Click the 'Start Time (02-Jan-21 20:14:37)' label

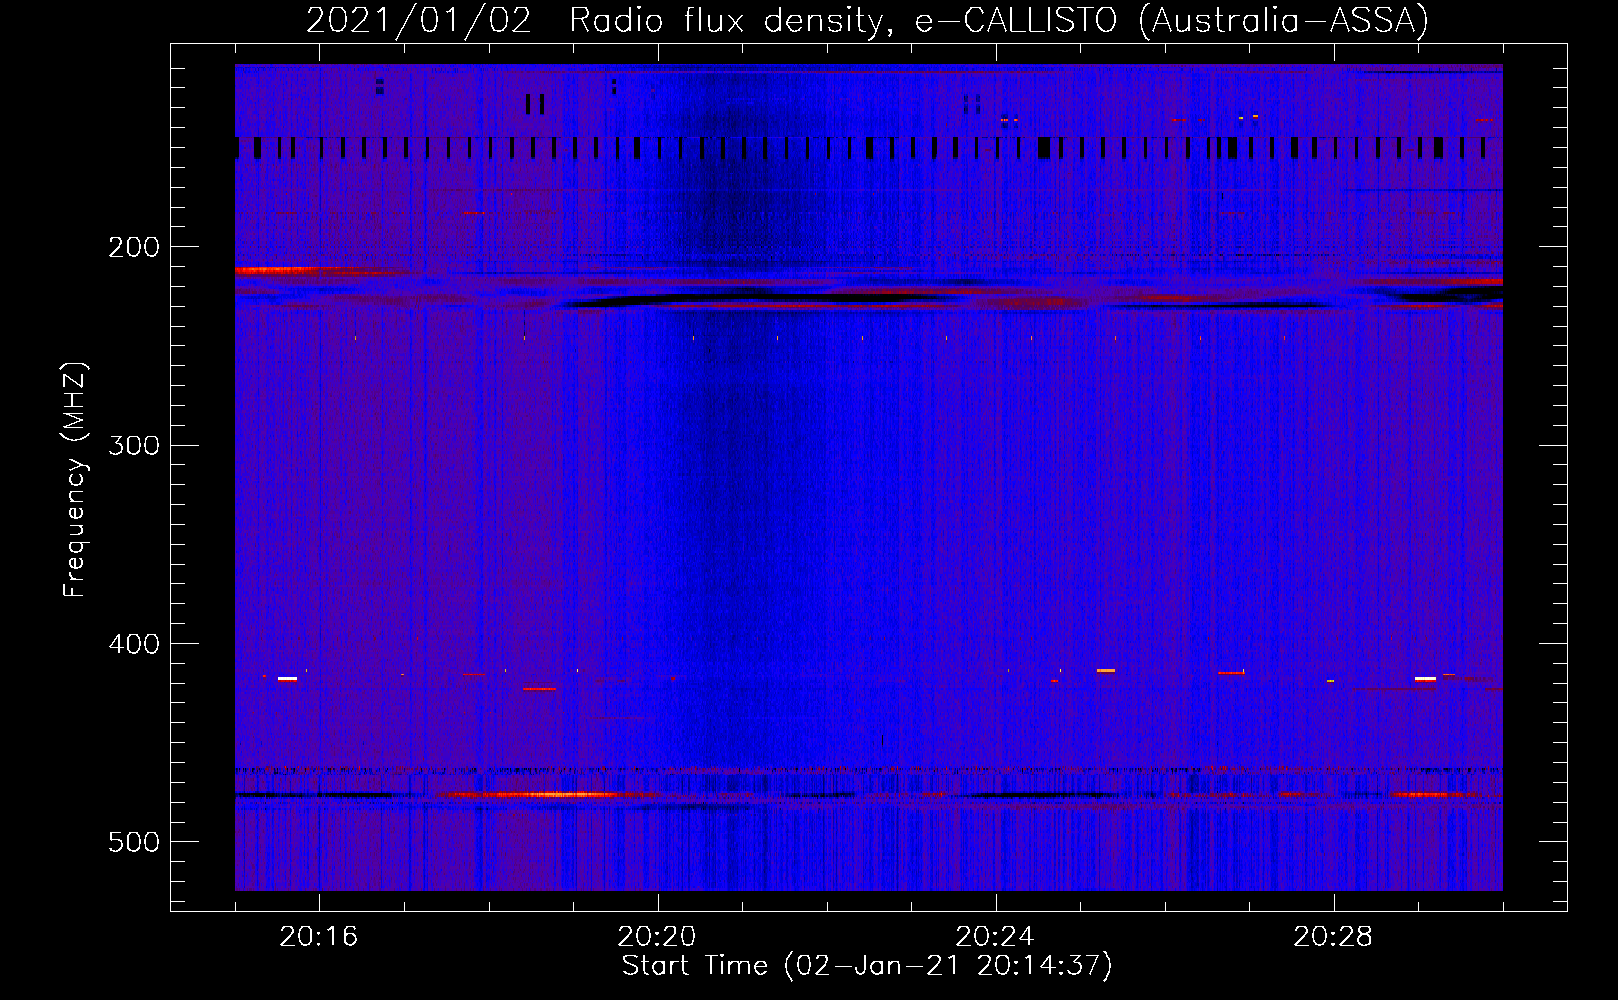pyautogui.click(x=867, y=966)
